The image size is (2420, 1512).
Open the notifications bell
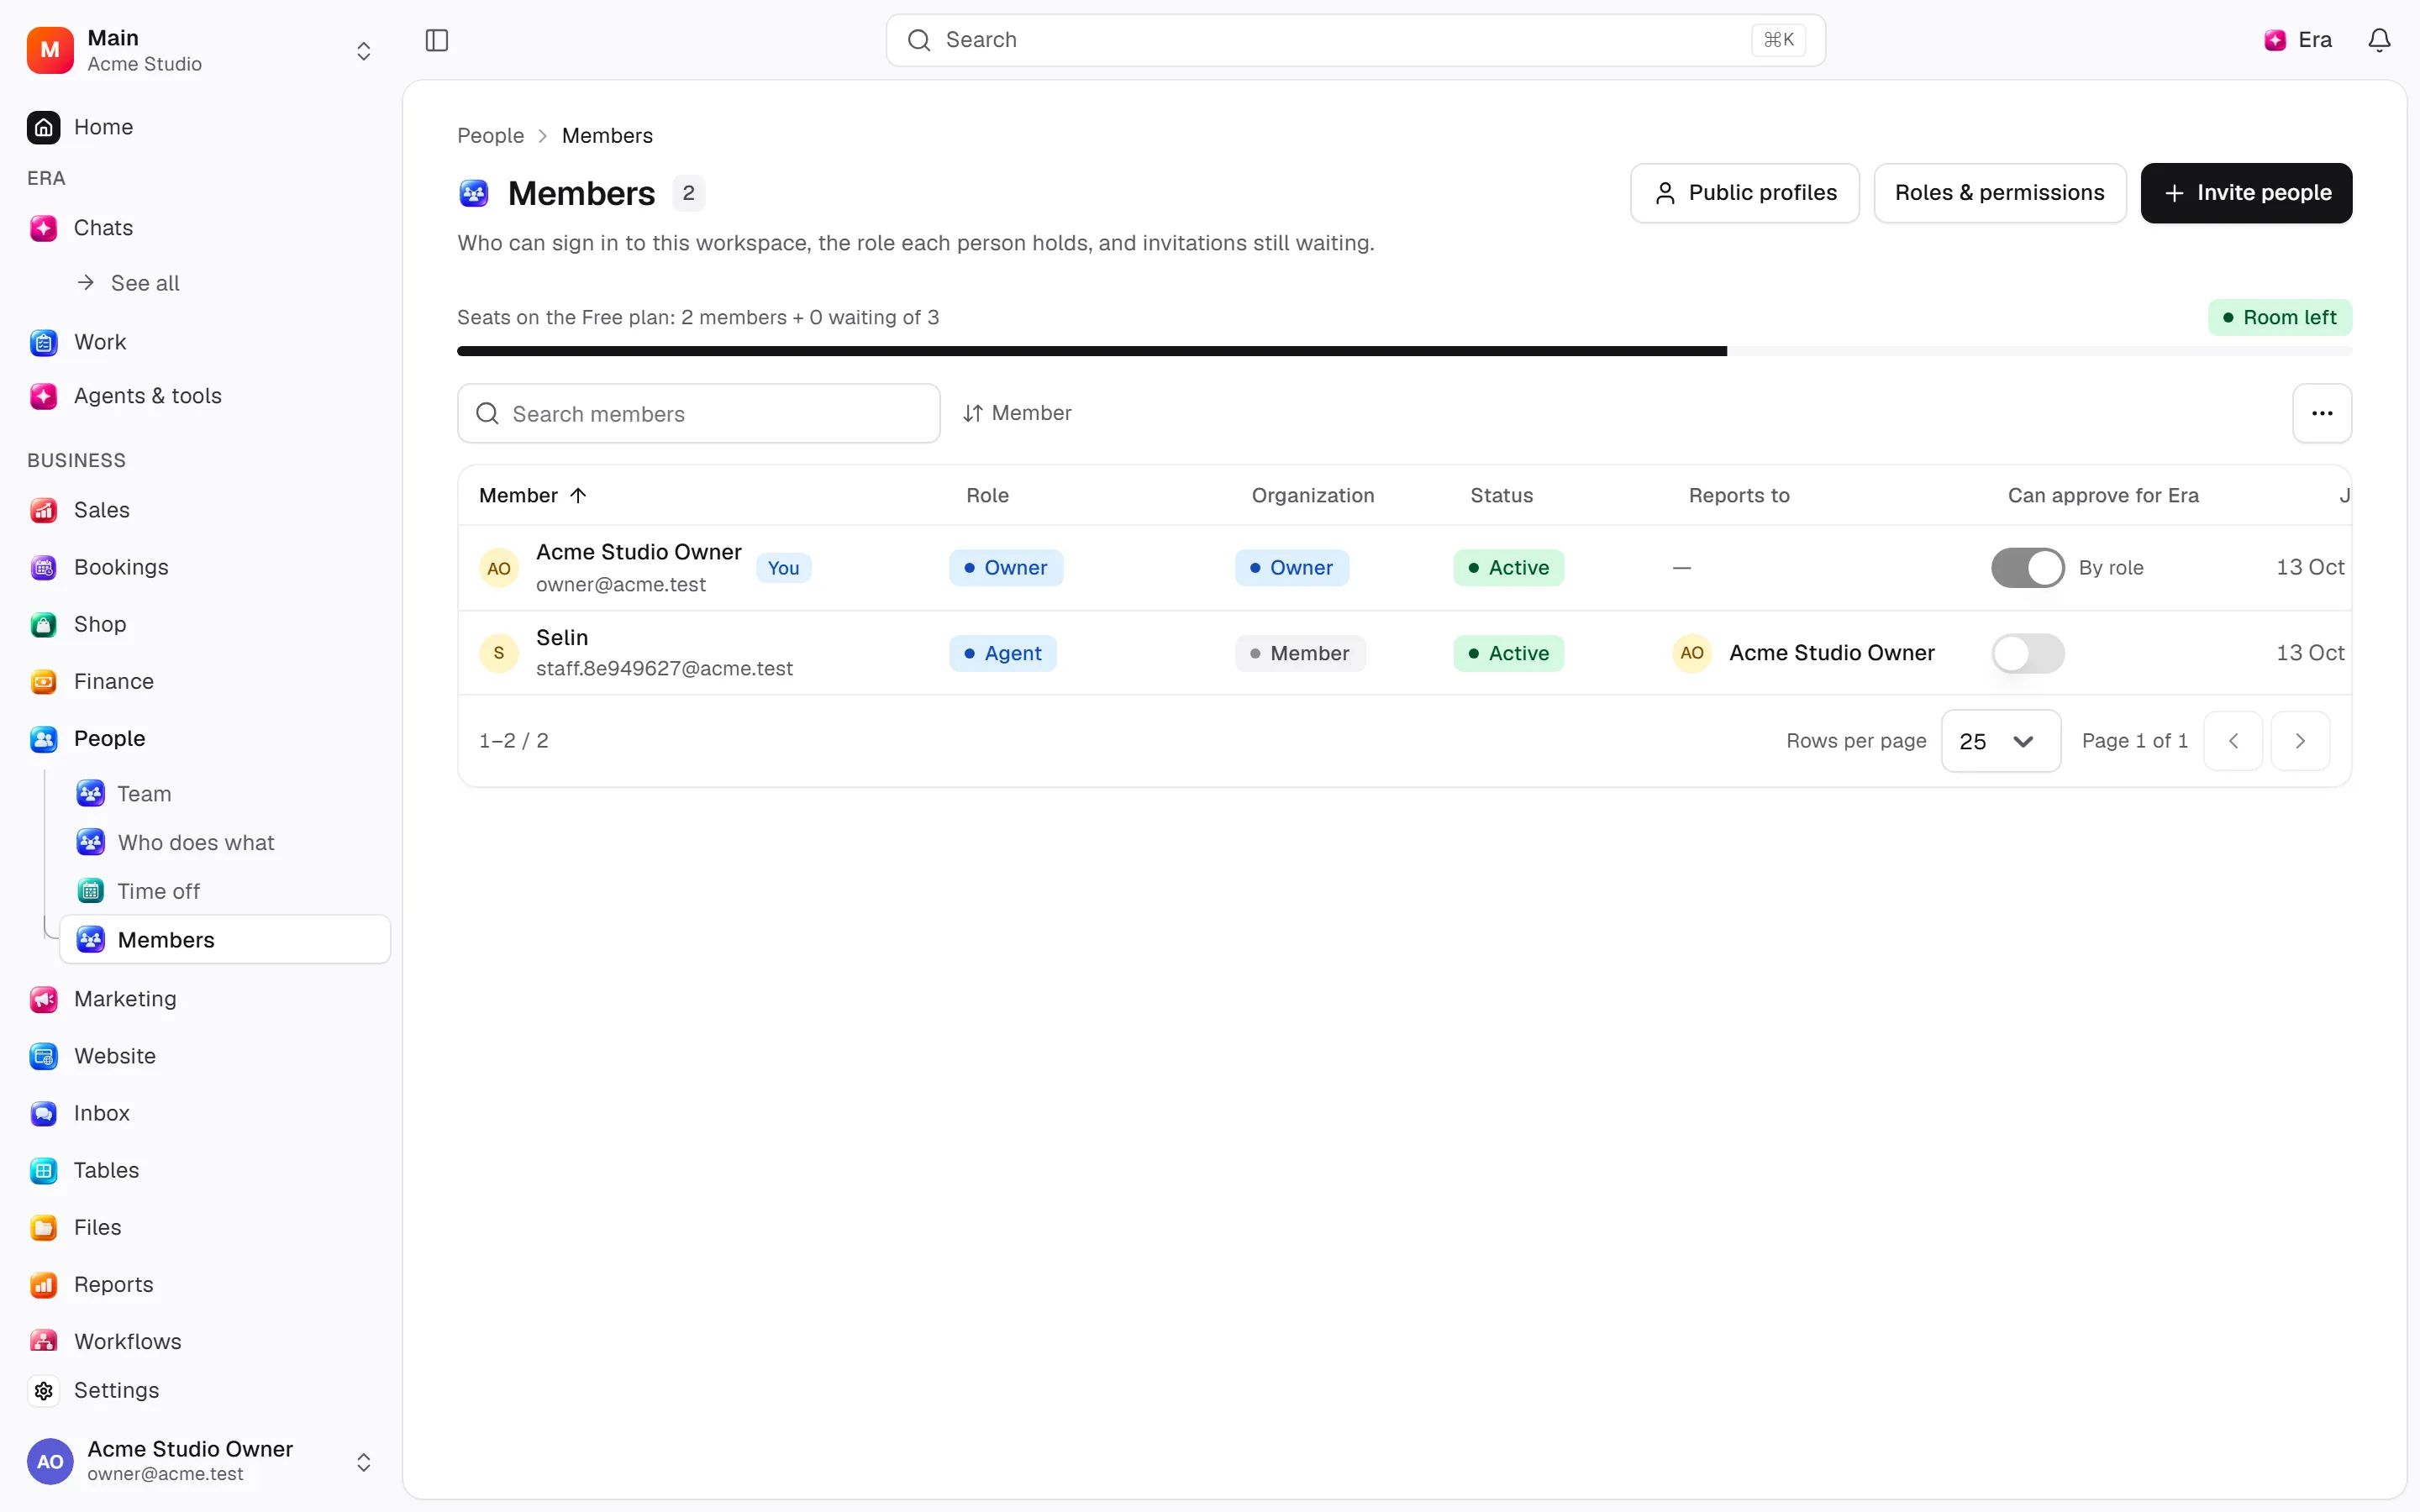[x=2379, y=40]
